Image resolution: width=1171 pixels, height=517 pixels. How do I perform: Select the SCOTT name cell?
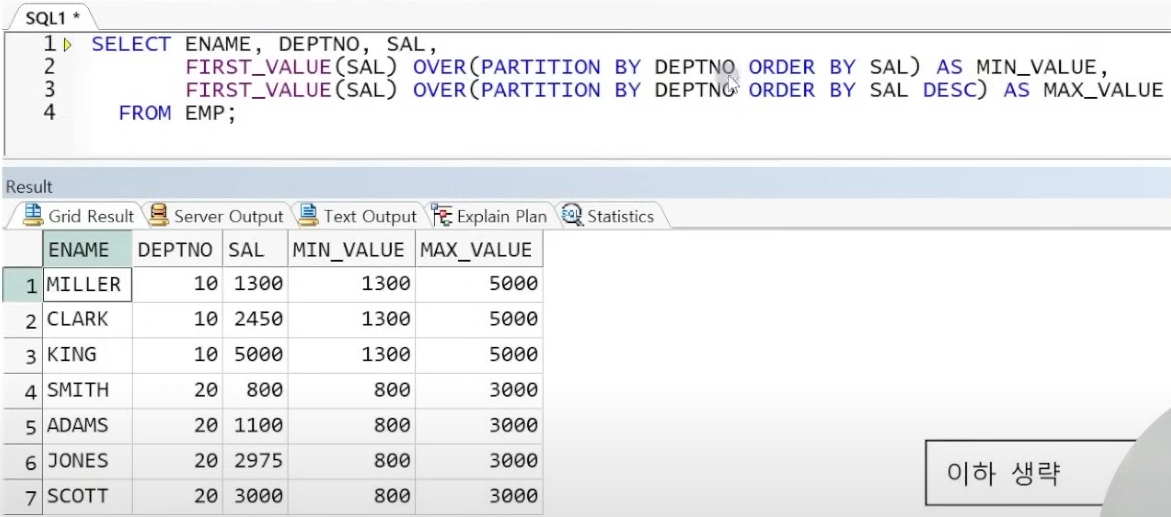click(x=87, y=497)
